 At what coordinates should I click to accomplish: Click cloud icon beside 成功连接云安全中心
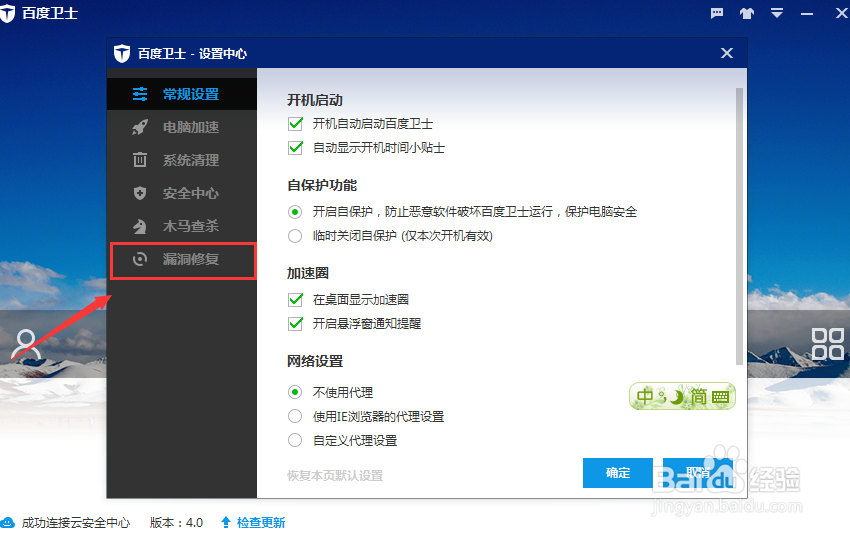8,522
